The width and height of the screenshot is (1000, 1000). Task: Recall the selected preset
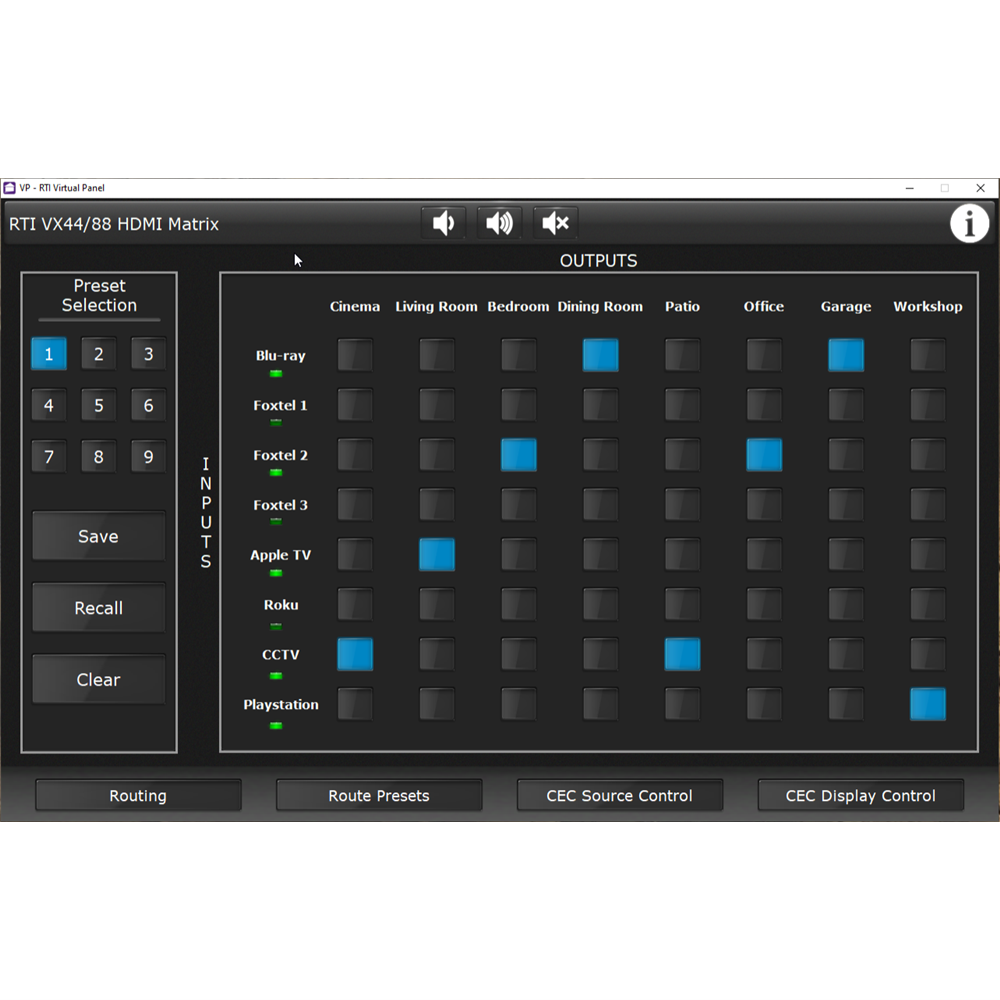coord(99,608)
